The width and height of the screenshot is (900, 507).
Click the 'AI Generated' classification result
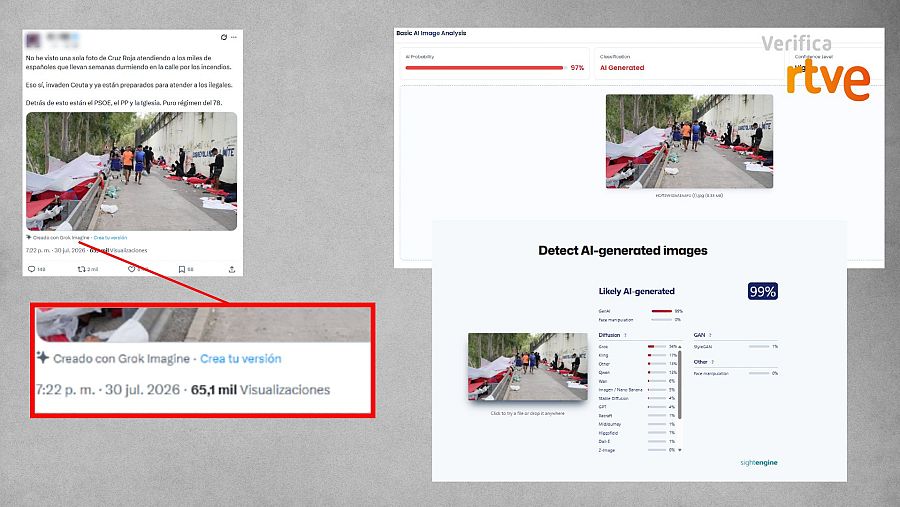(622, 68)
